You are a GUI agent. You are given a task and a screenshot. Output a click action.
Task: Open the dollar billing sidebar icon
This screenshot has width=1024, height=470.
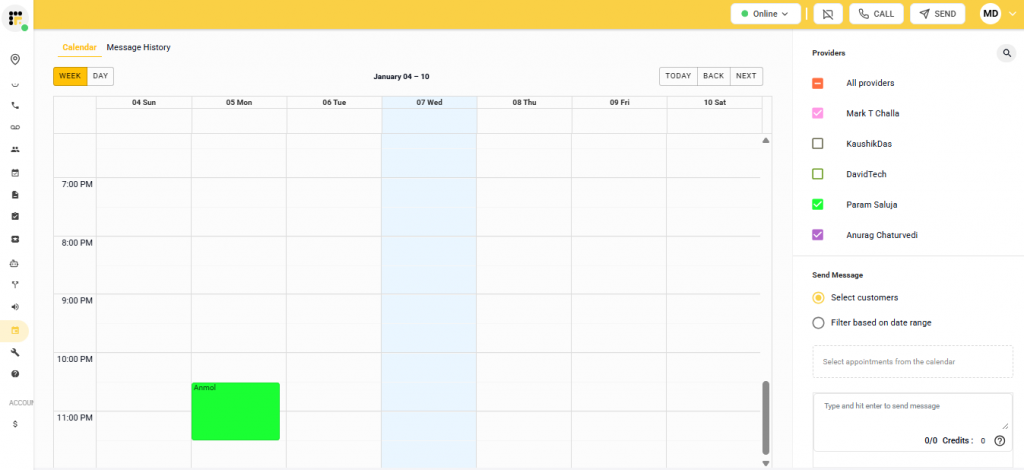pos(15,424)
